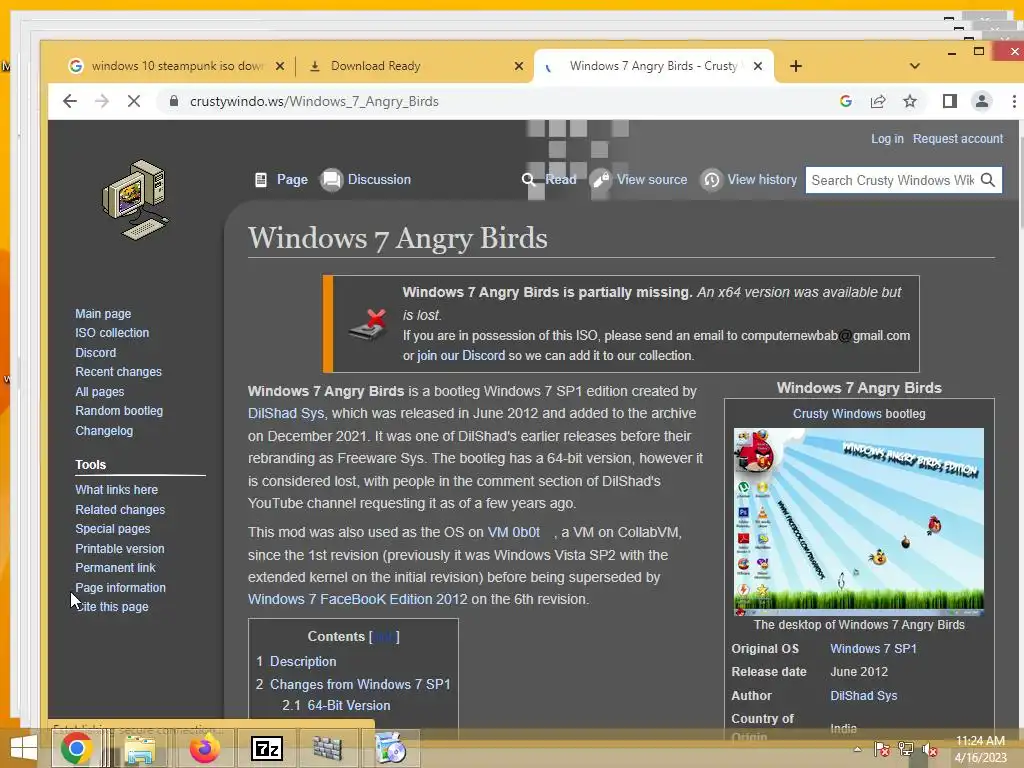This screenshot has height=768, width=1024.
Task: Open ISO collection link
Action: [112, 332]
